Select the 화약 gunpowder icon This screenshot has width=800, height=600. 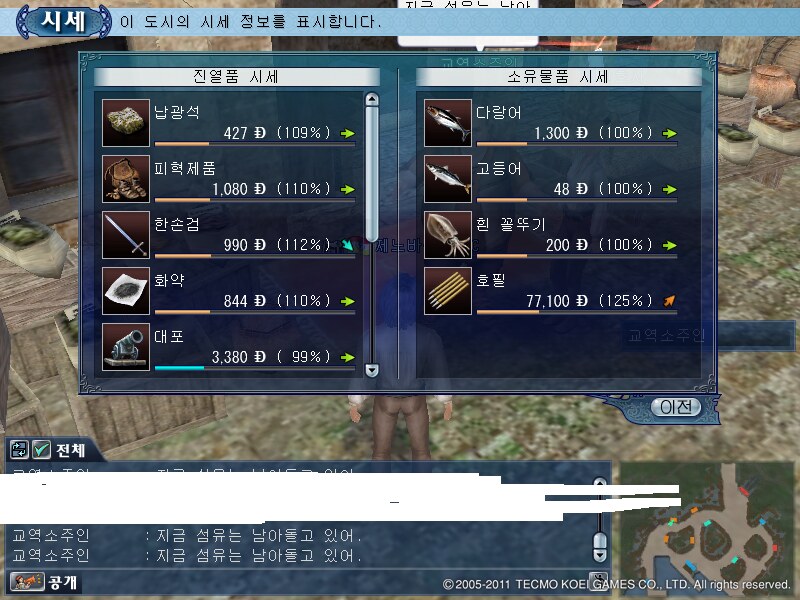point(126,291)
